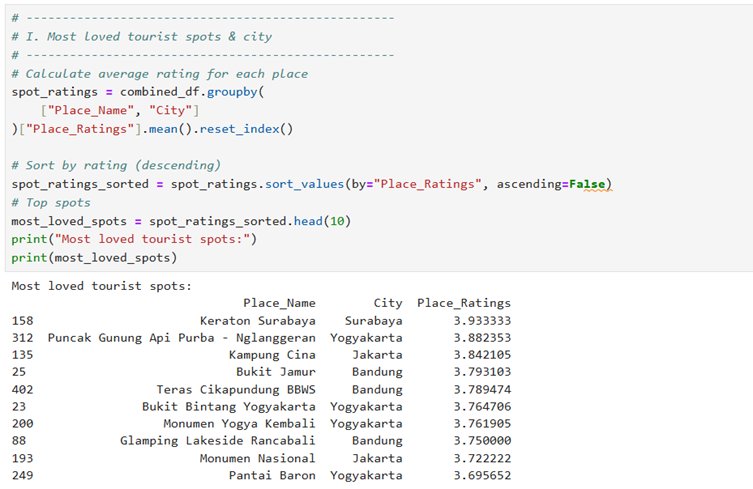This screenshot has height=489, width=753.
Task: Place cursor on combined_df.groupby call
Action: coord(190,91)
